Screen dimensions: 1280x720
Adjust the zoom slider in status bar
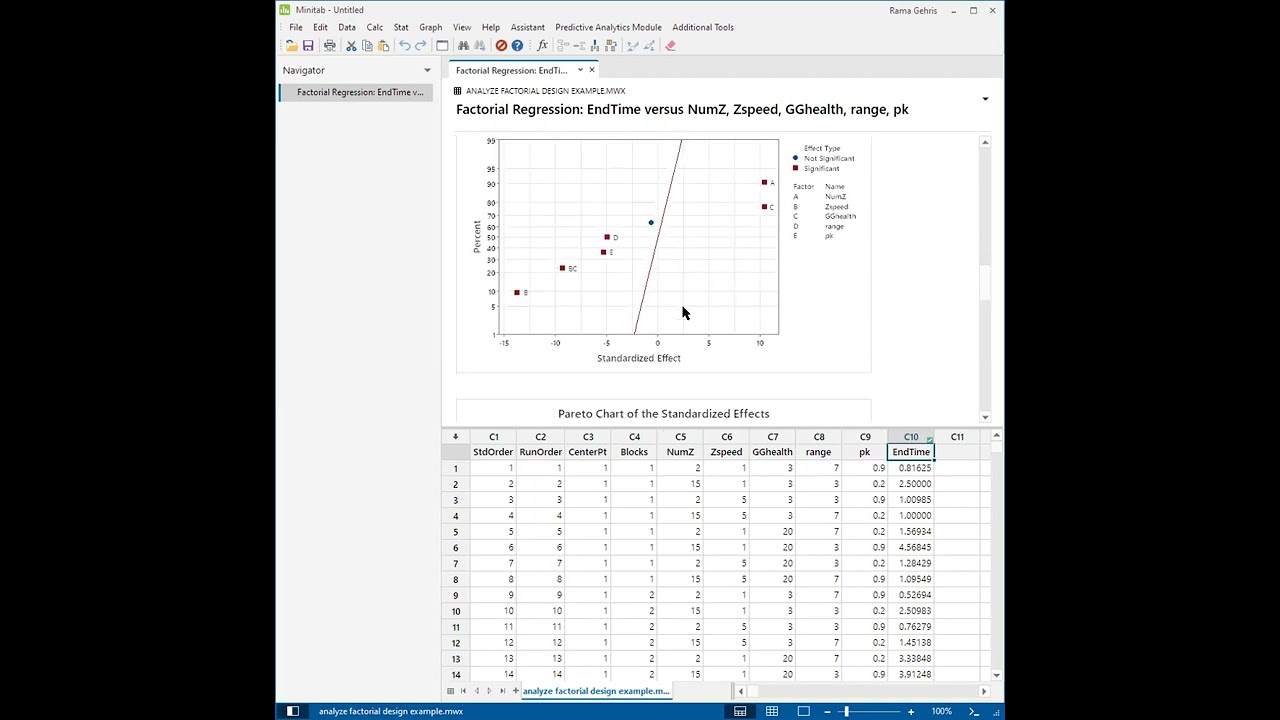[x=846, y=711]
